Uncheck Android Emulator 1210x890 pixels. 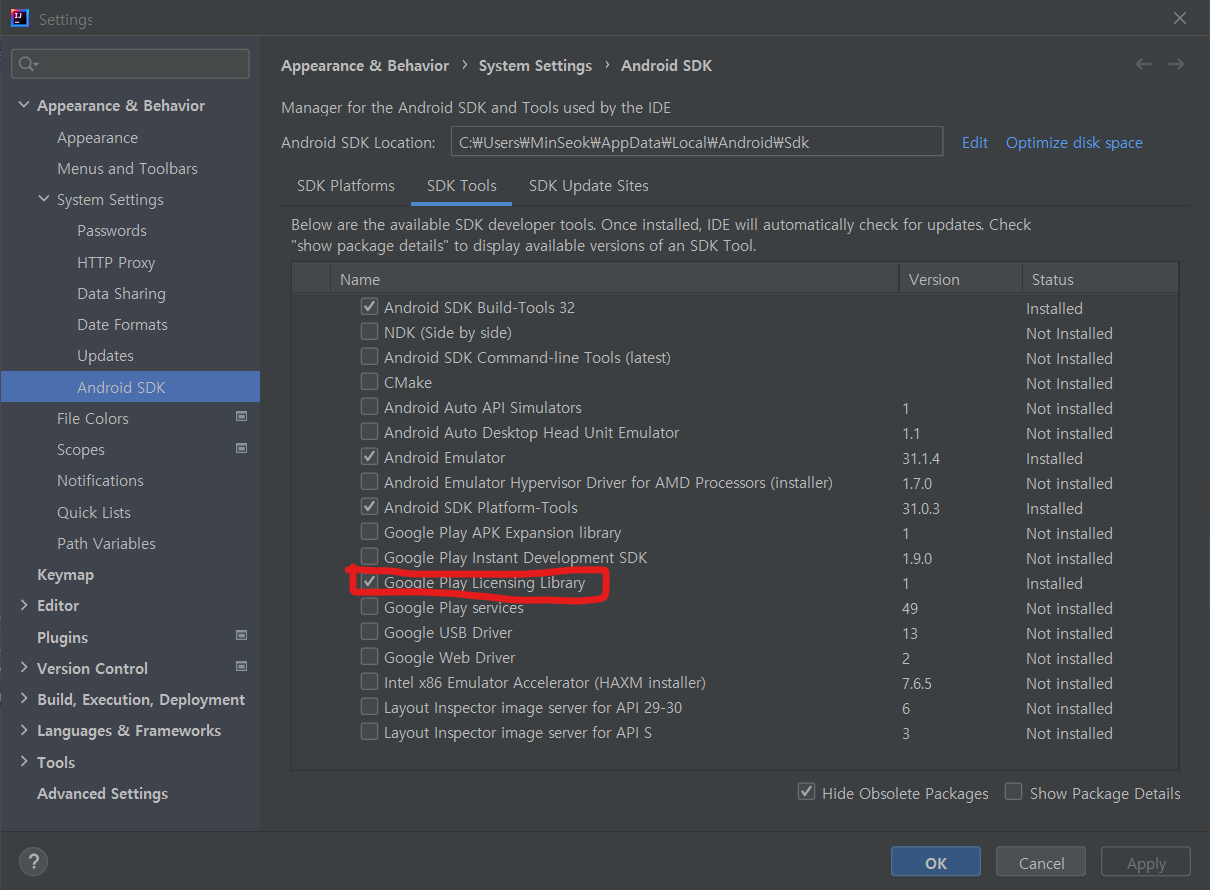pyautogui.click(x=369, y=457)
